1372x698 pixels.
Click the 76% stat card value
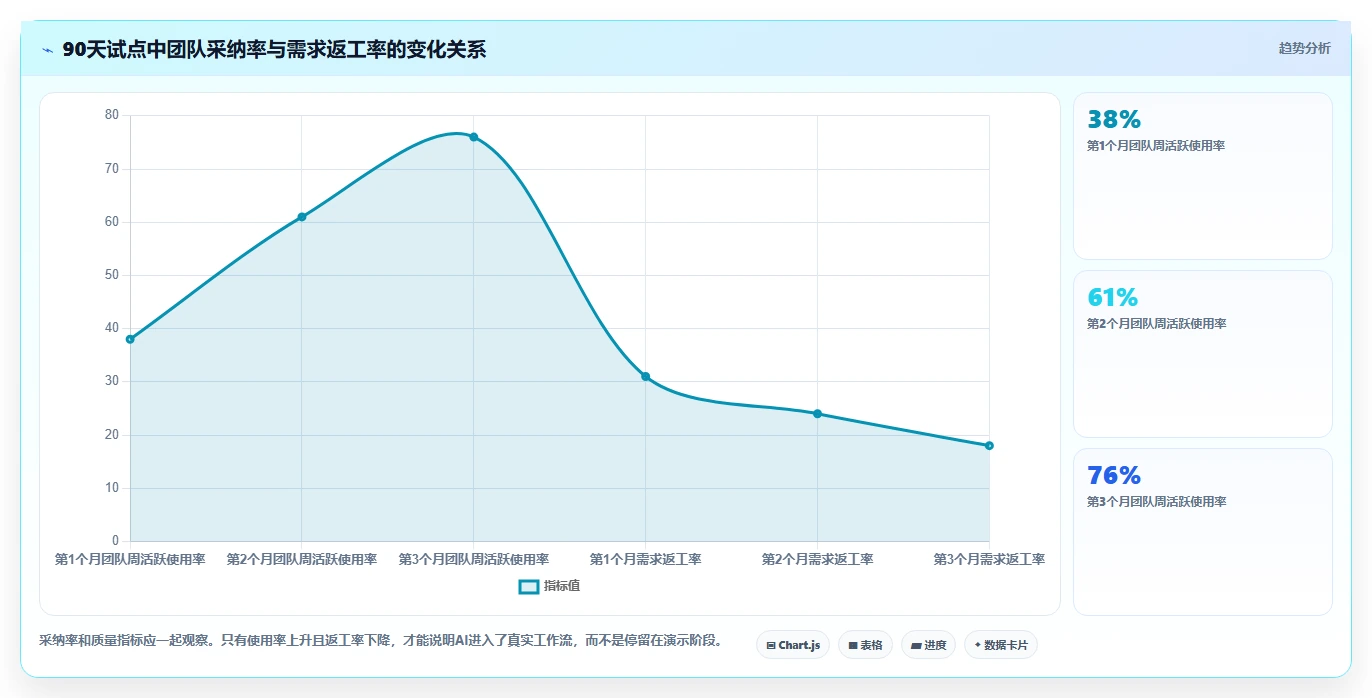click(x=1114, y=476)
